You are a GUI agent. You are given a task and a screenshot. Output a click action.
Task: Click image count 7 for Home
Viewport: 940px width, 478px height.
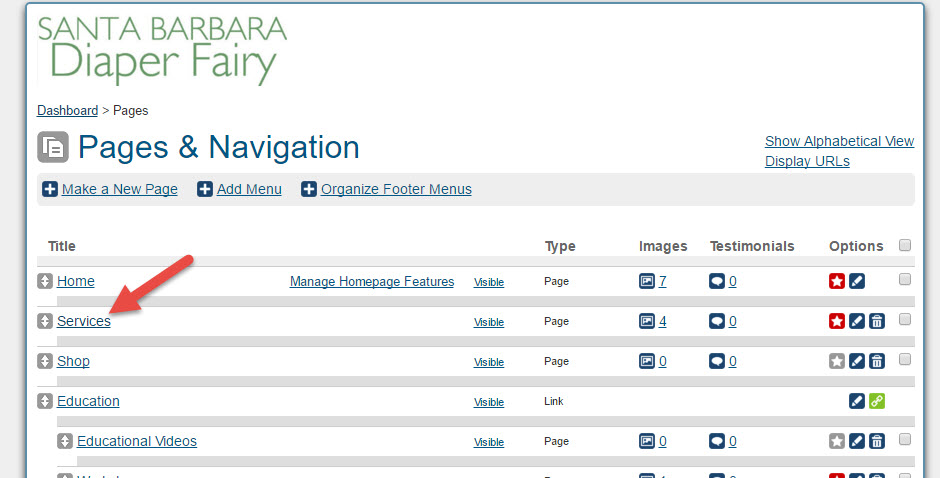coord(662,281)
